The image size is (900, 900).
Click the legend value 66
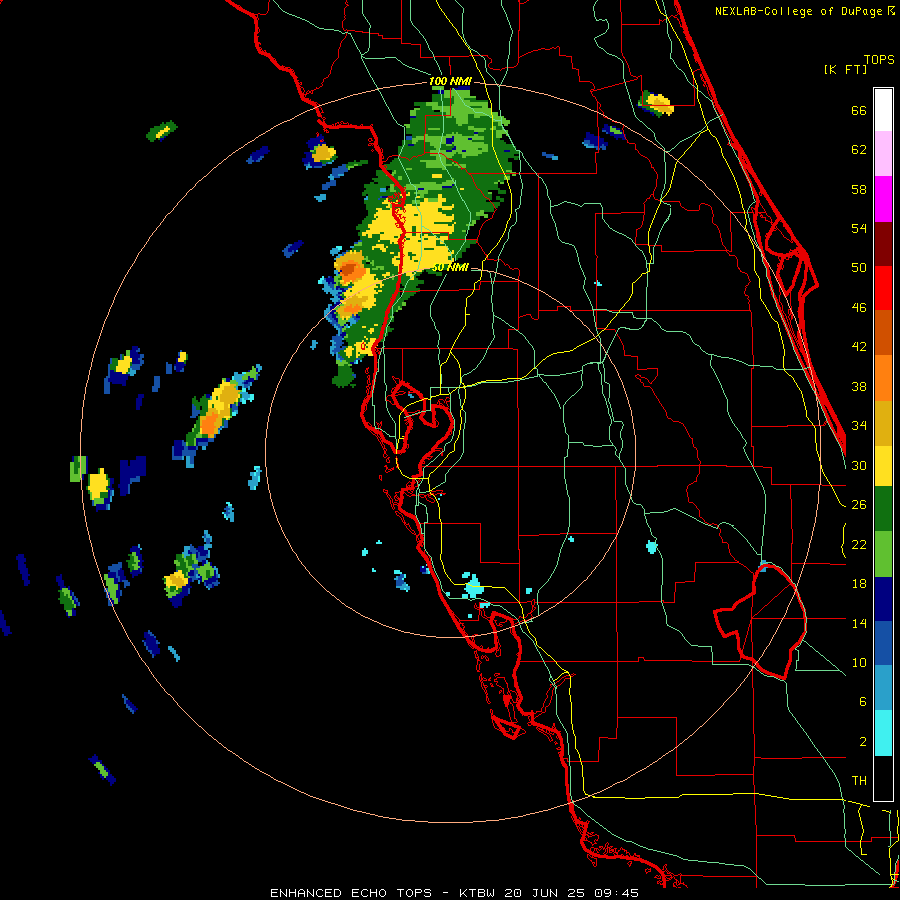point(859,111)
